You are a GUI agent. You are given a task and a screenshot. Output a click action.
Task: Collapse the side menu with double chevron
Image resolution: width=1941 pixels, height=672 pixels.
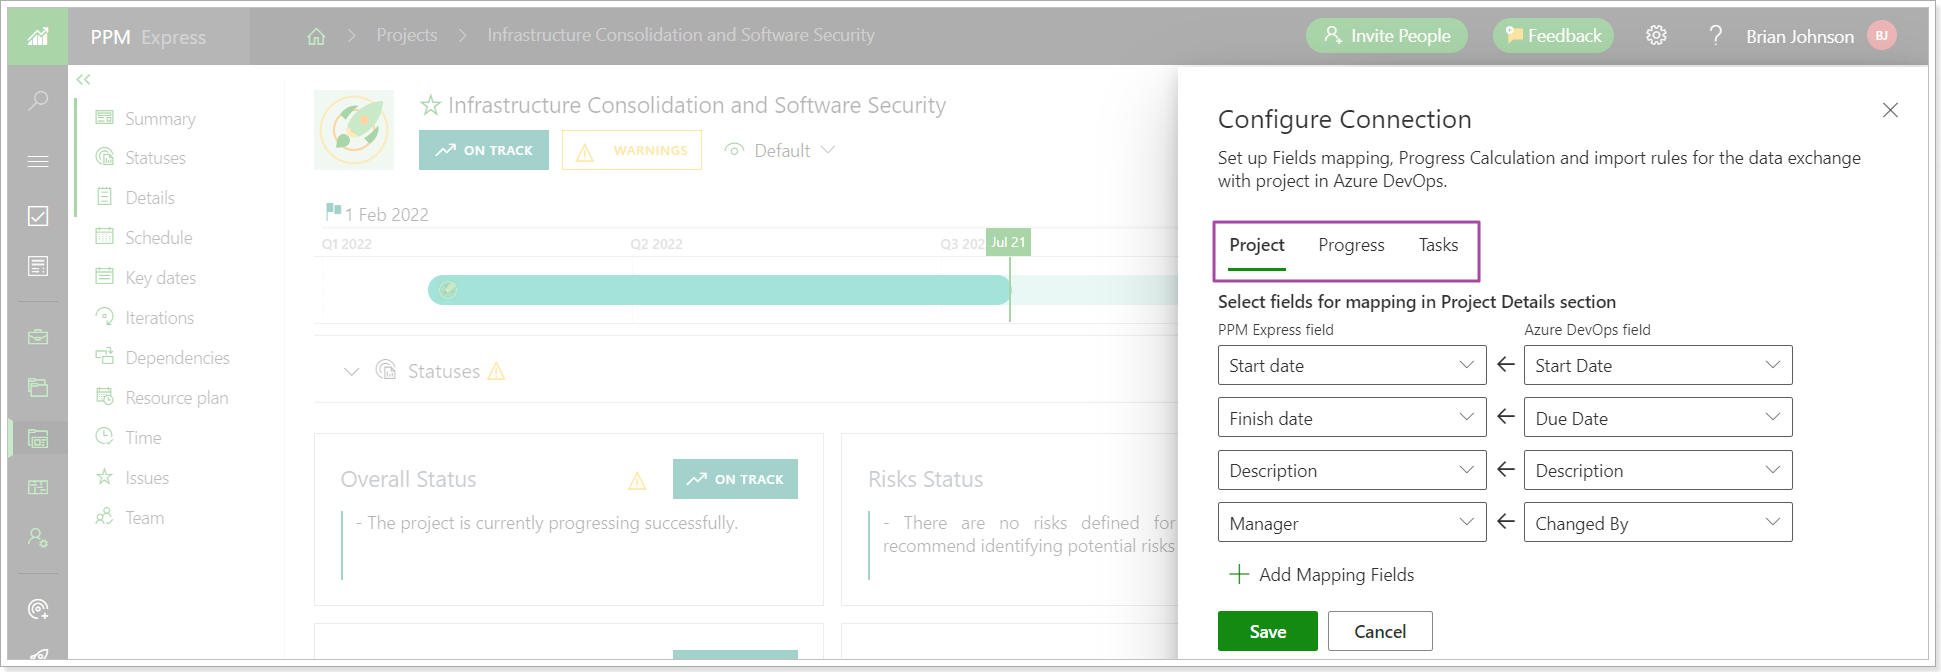[x=84, y=79]
